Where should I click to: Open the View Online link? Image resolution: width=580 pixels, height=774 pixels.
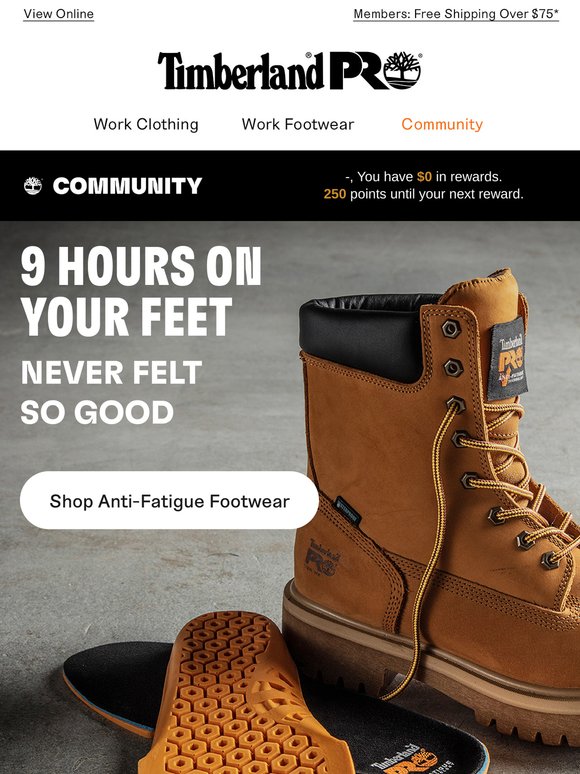59,14
